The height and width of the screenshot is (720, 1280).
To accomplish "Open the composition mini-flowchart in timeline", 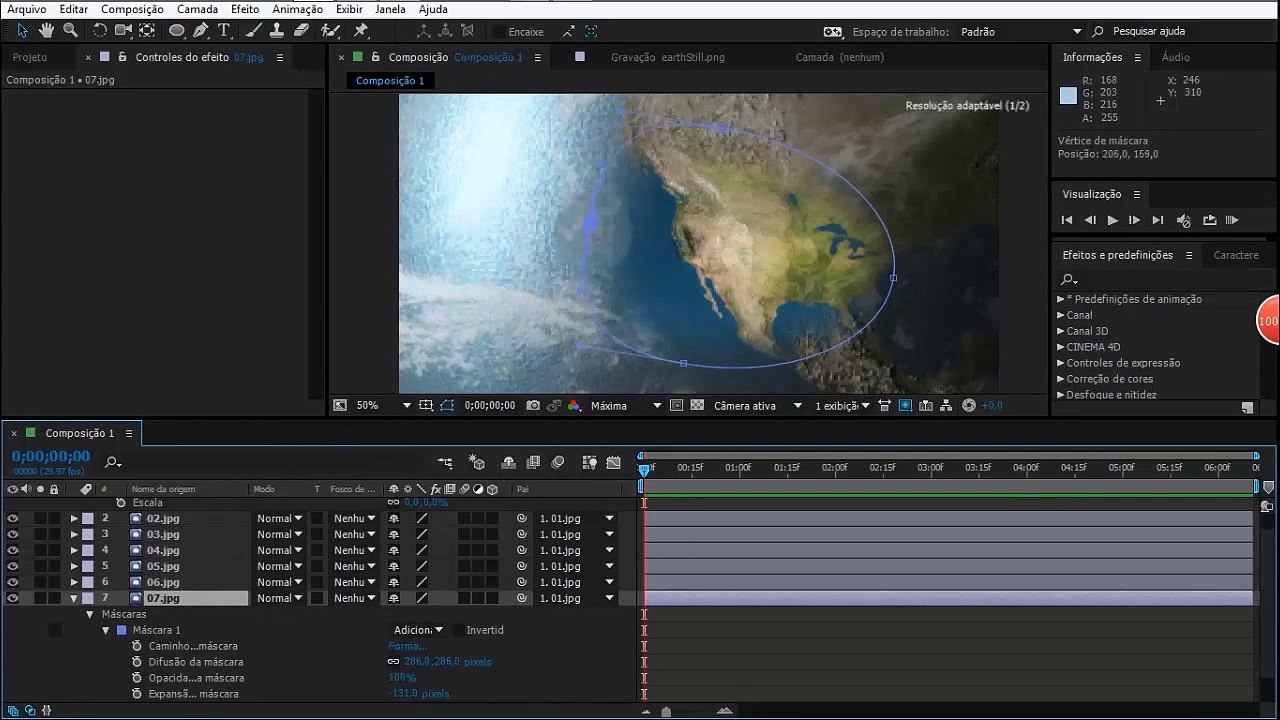I will pos(445,462).
